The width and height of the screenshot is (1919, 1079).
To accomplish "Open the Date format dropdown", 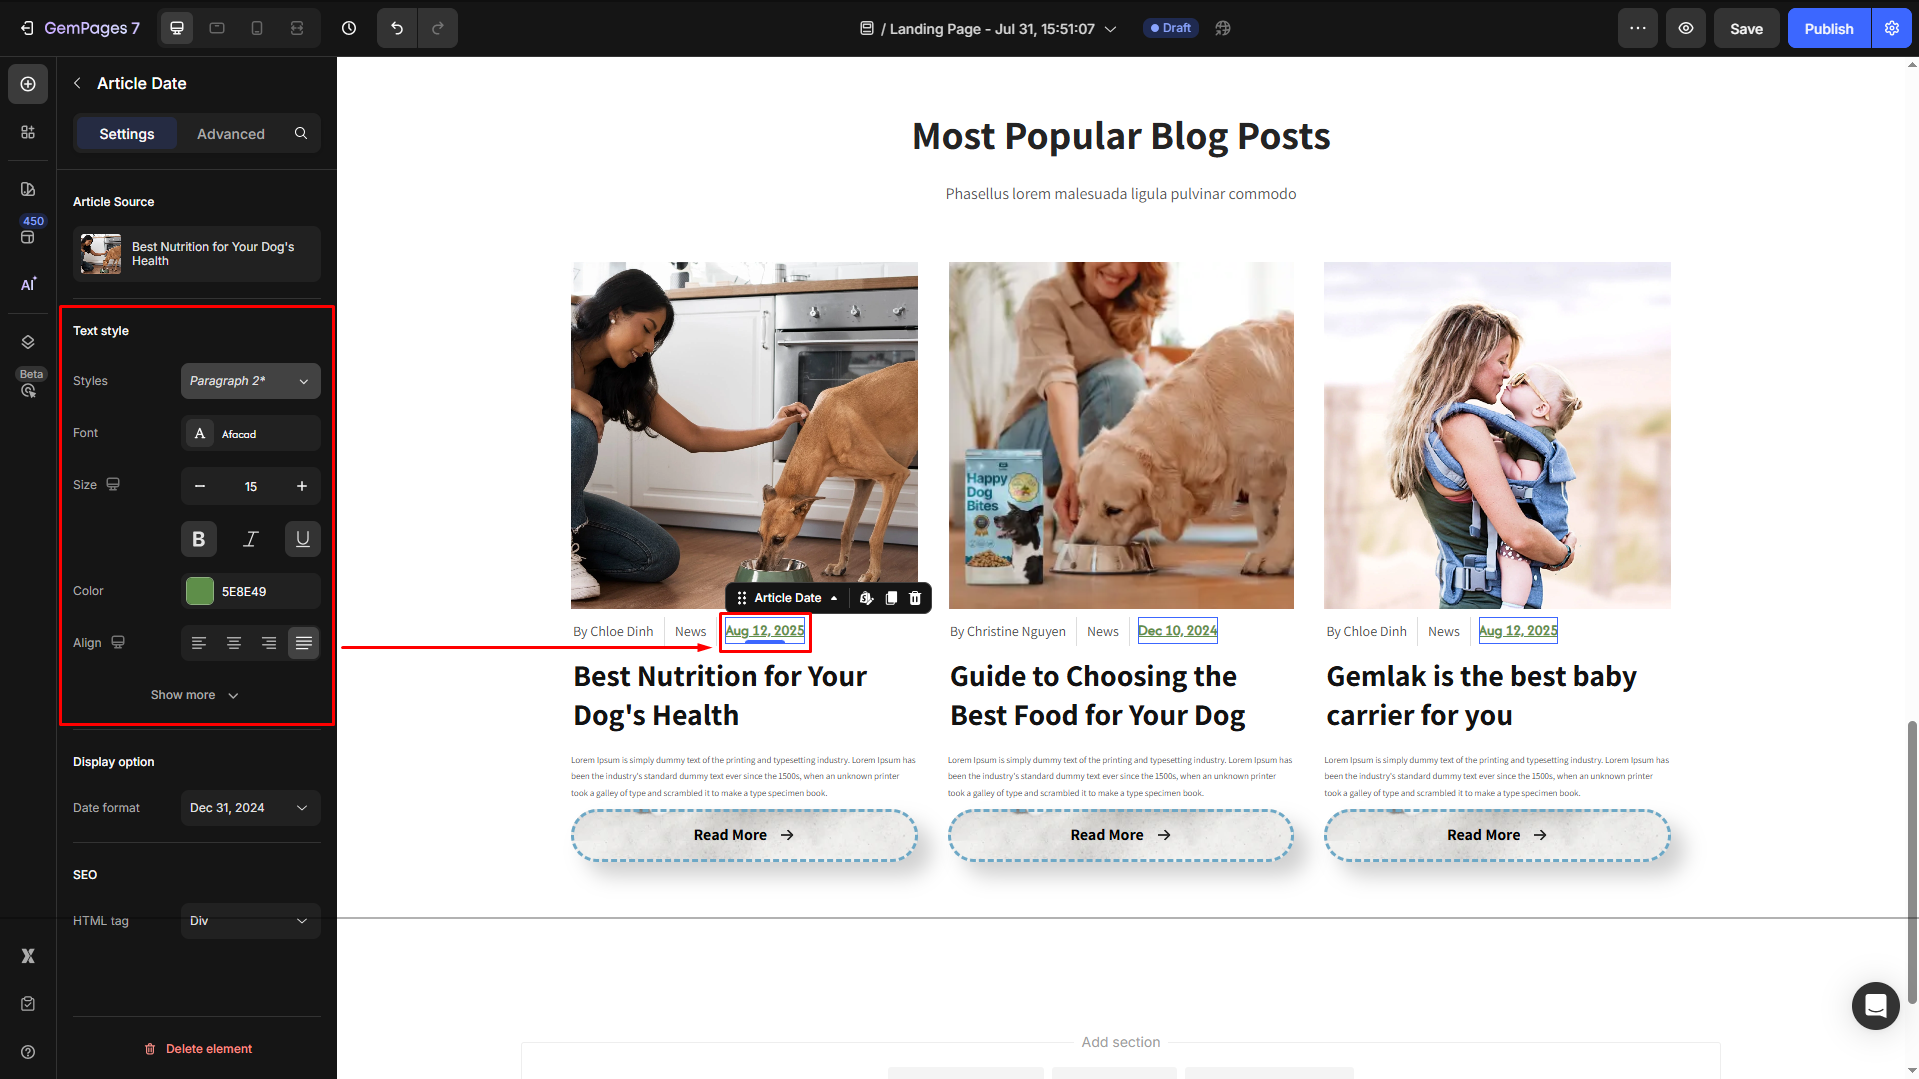I will point(251,808).
